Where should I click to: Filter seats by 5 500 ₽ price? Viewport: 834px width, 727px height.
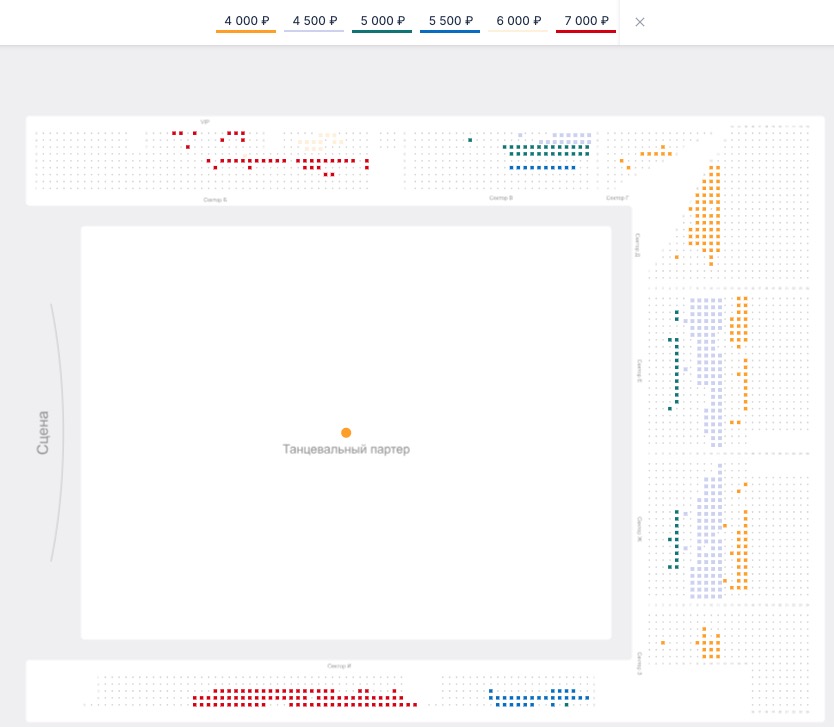[x=449, y=21]
